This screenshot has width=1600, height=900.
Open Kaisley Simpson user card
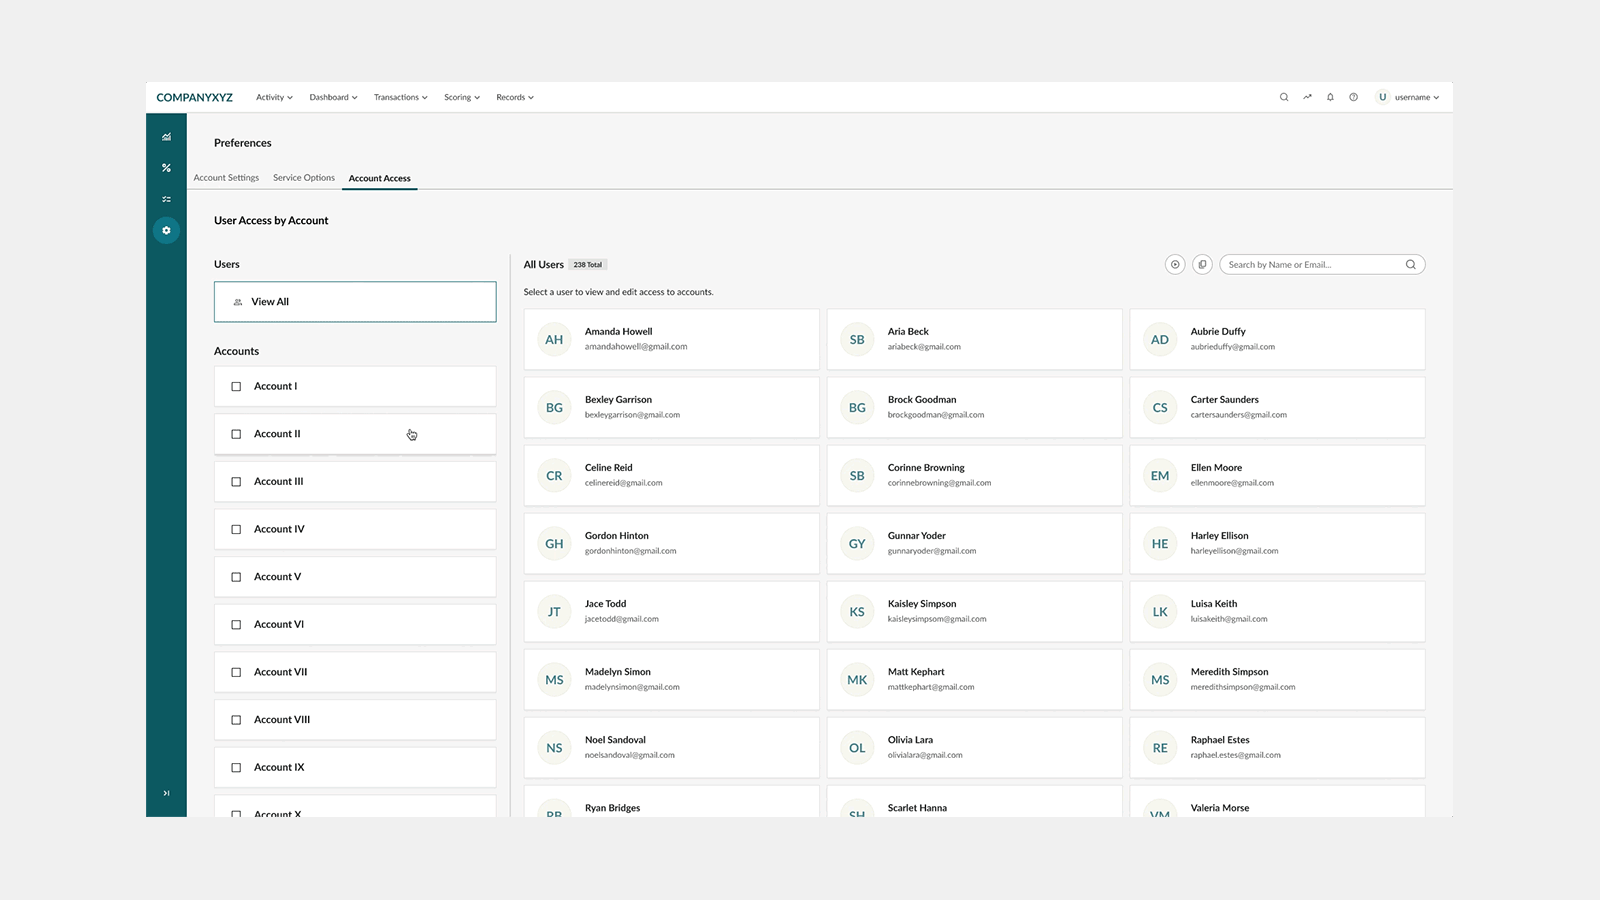[974, 611]
